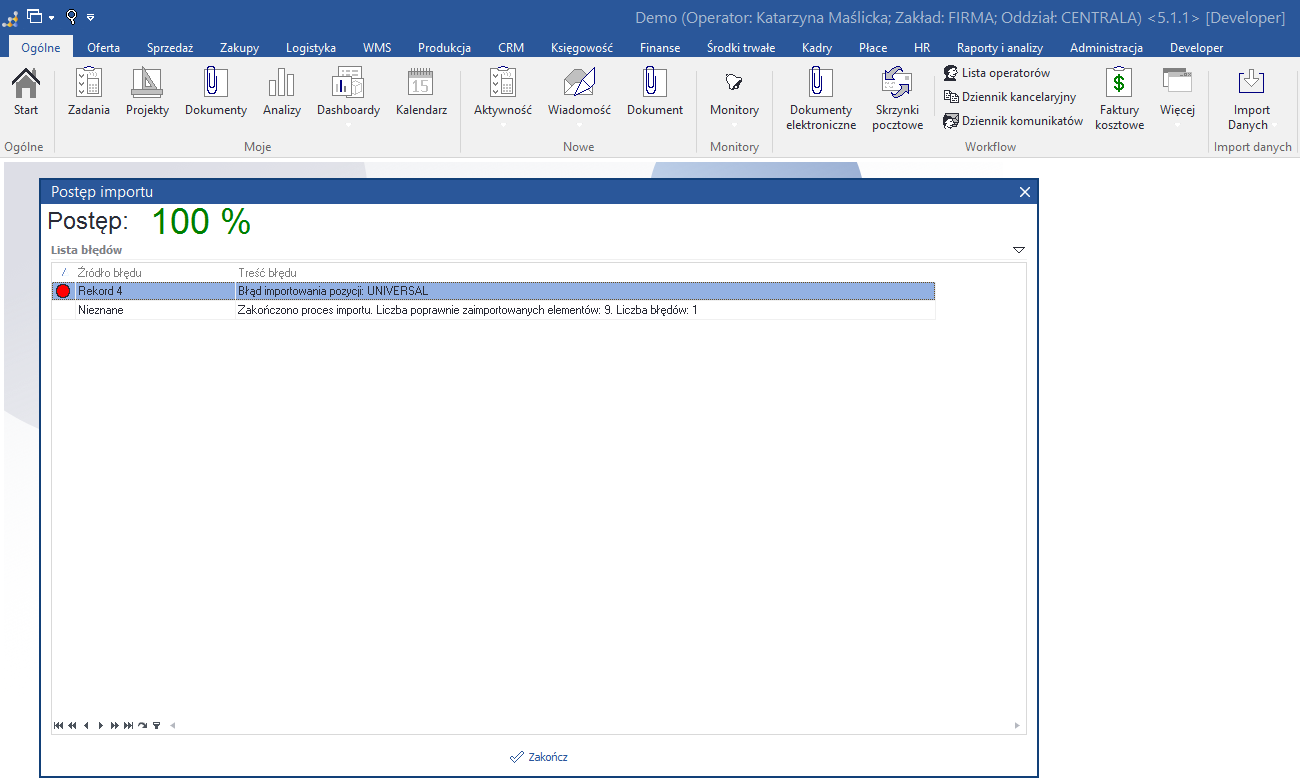
Task: Open the Finanse ribbon tab
Action: (x=660, y=47)
